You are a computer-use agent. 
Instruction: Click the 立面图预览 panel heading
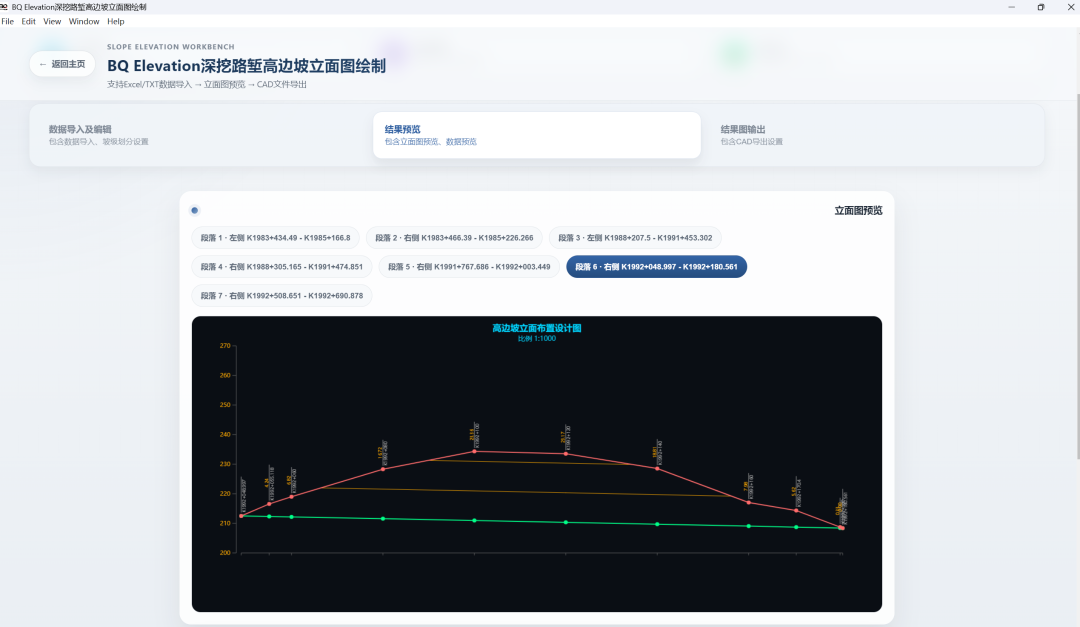tap(858, 211)
